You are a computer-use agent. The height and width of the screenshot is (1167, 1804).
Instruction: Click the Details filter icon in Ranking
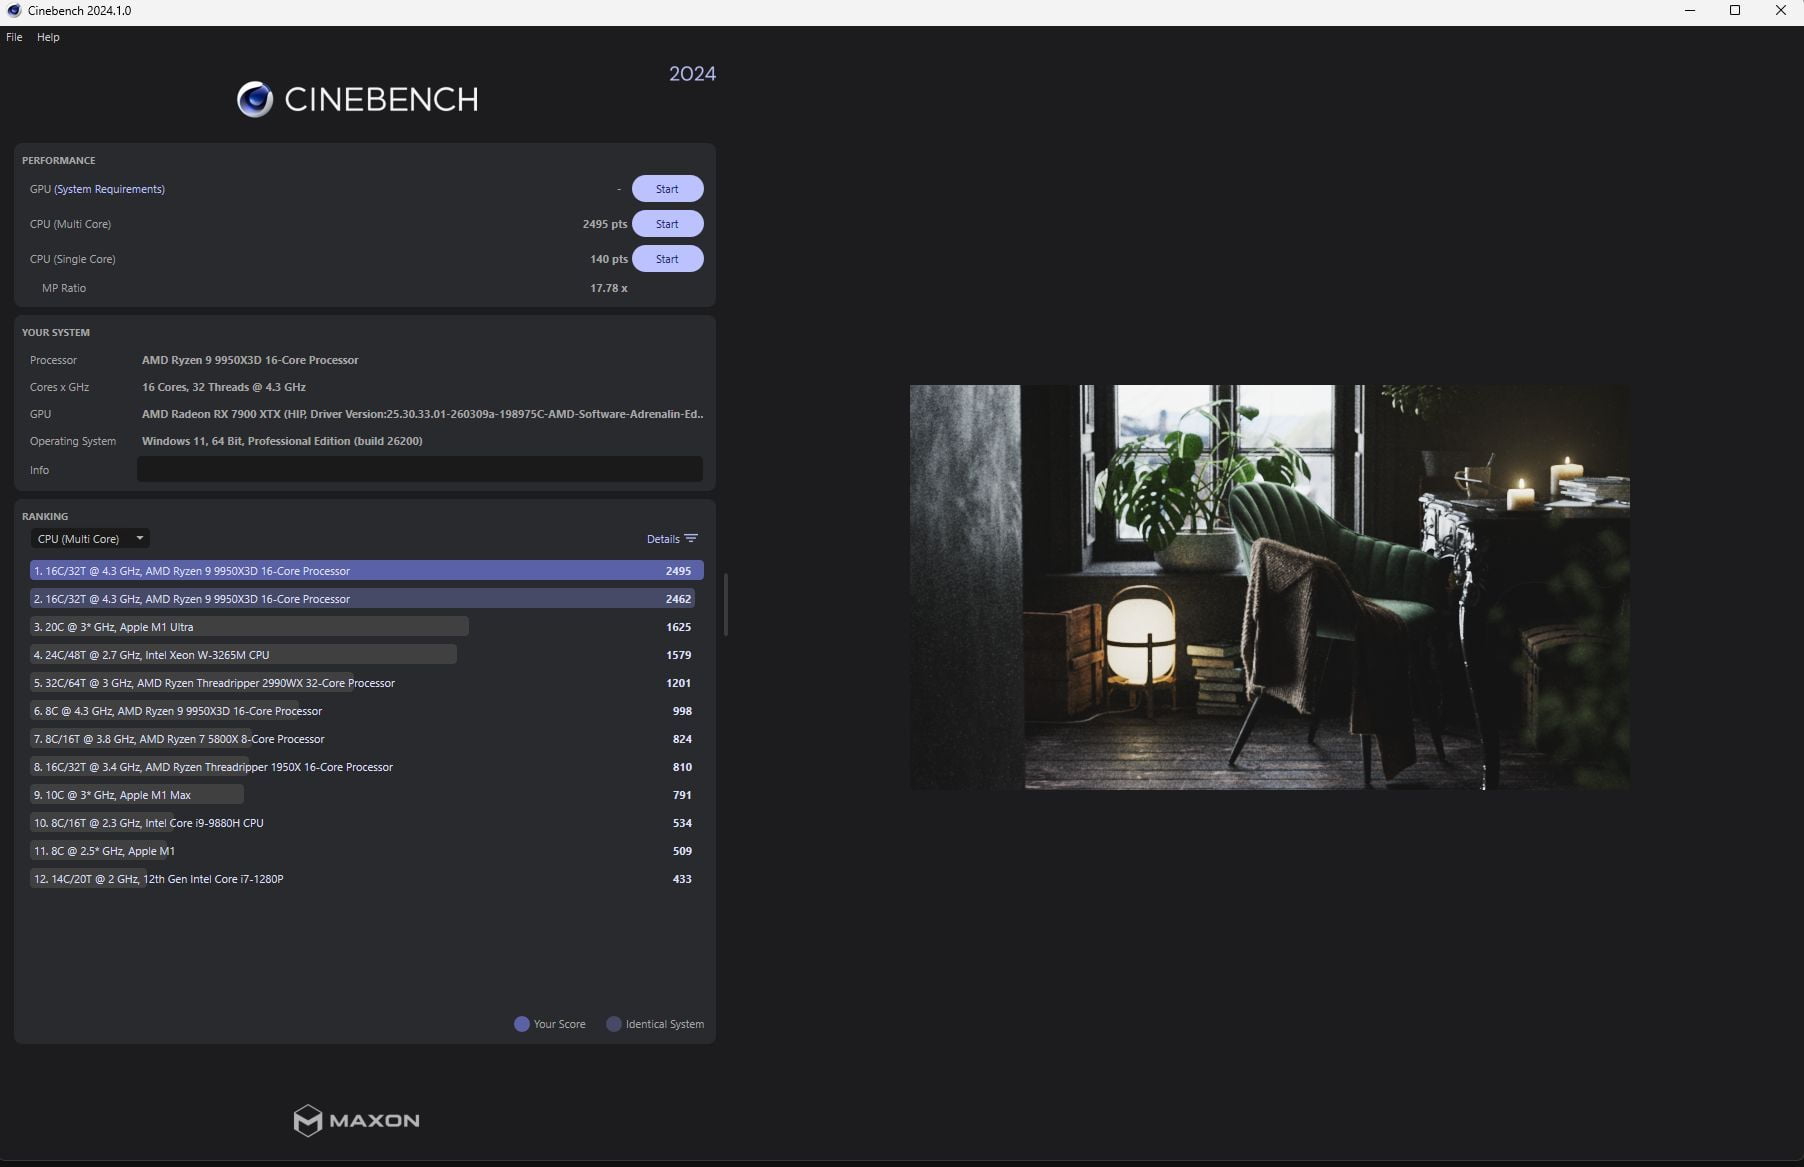(691, 539)
